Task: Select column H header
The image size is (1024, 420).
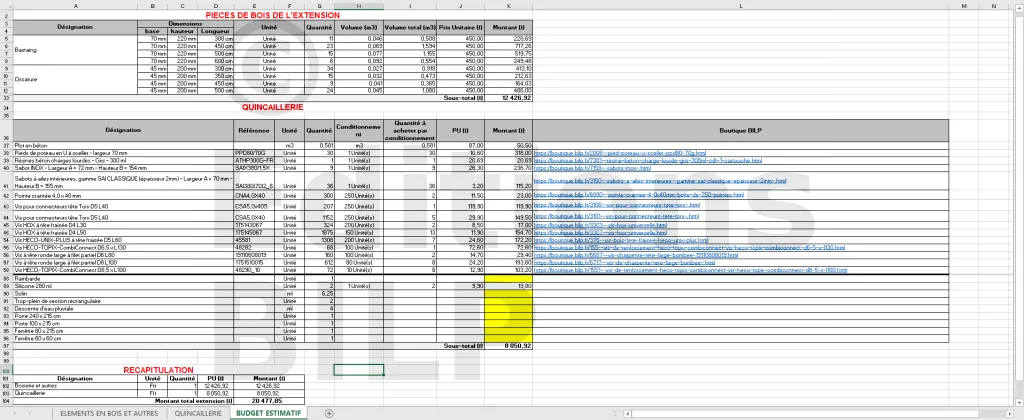Action: (x=359, y=5)
